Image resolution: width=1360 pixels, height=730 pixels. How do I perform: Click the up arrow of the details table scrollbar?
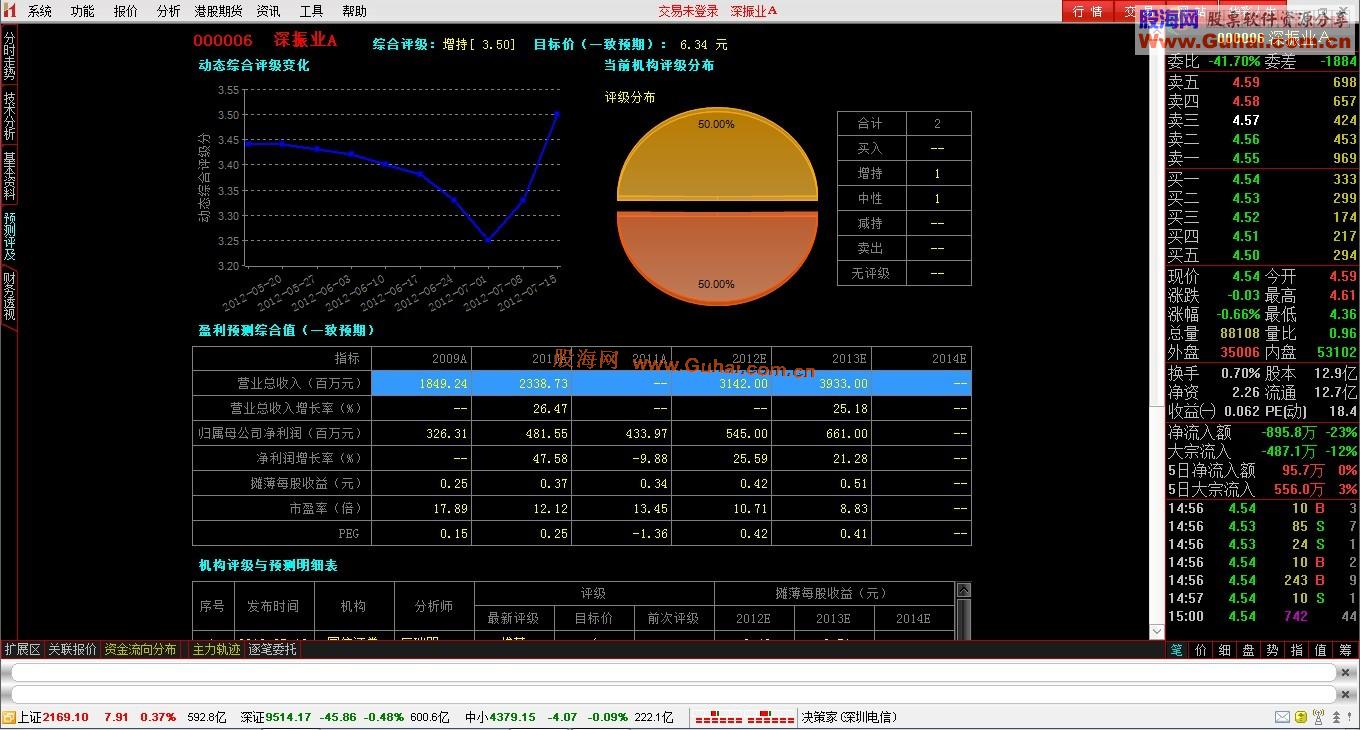coord(963,590)
